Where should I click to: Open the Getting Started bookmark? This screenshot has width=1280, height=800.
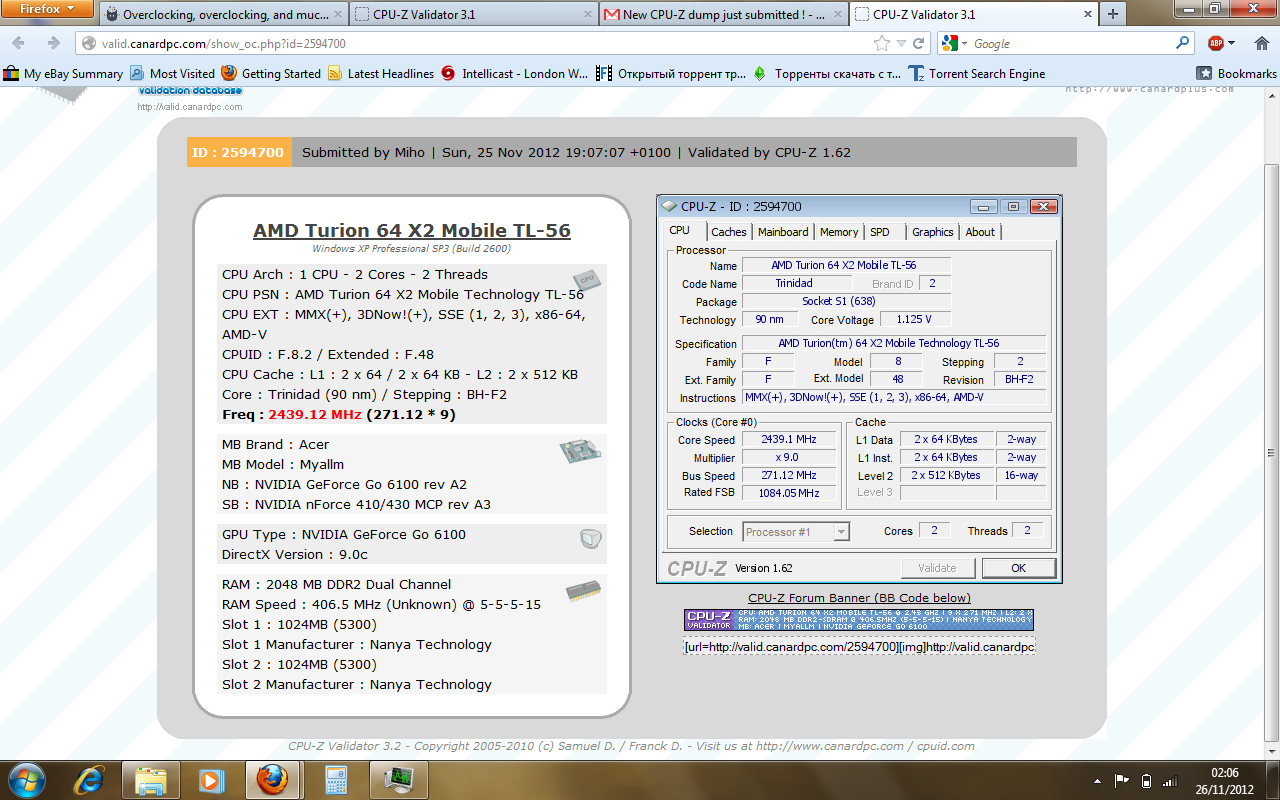[271, 73]
